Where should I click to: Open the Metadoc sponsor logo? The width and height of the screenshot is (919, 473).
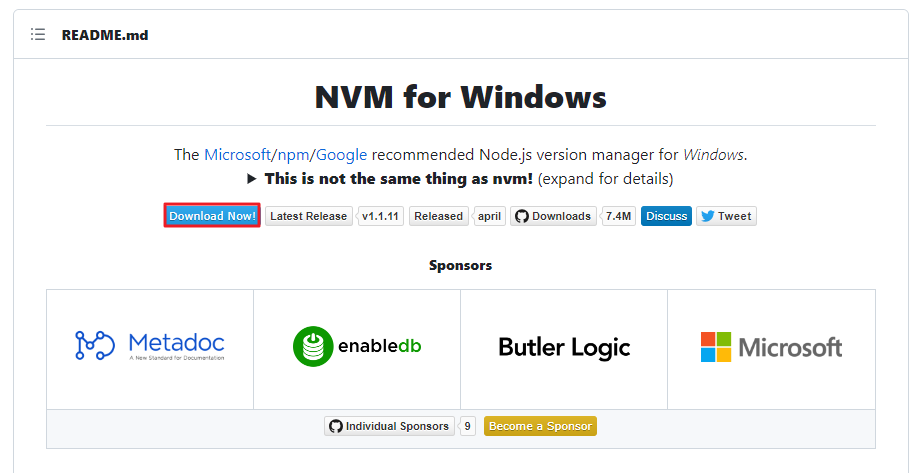(x=150, y=346)
